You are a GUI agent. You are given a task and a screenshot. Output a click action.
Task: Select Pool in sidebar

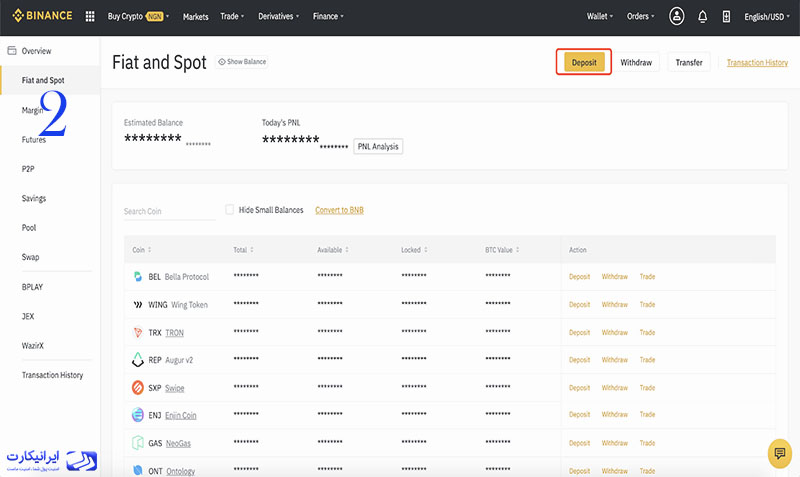pyautogui.click(x=29, y=228)
